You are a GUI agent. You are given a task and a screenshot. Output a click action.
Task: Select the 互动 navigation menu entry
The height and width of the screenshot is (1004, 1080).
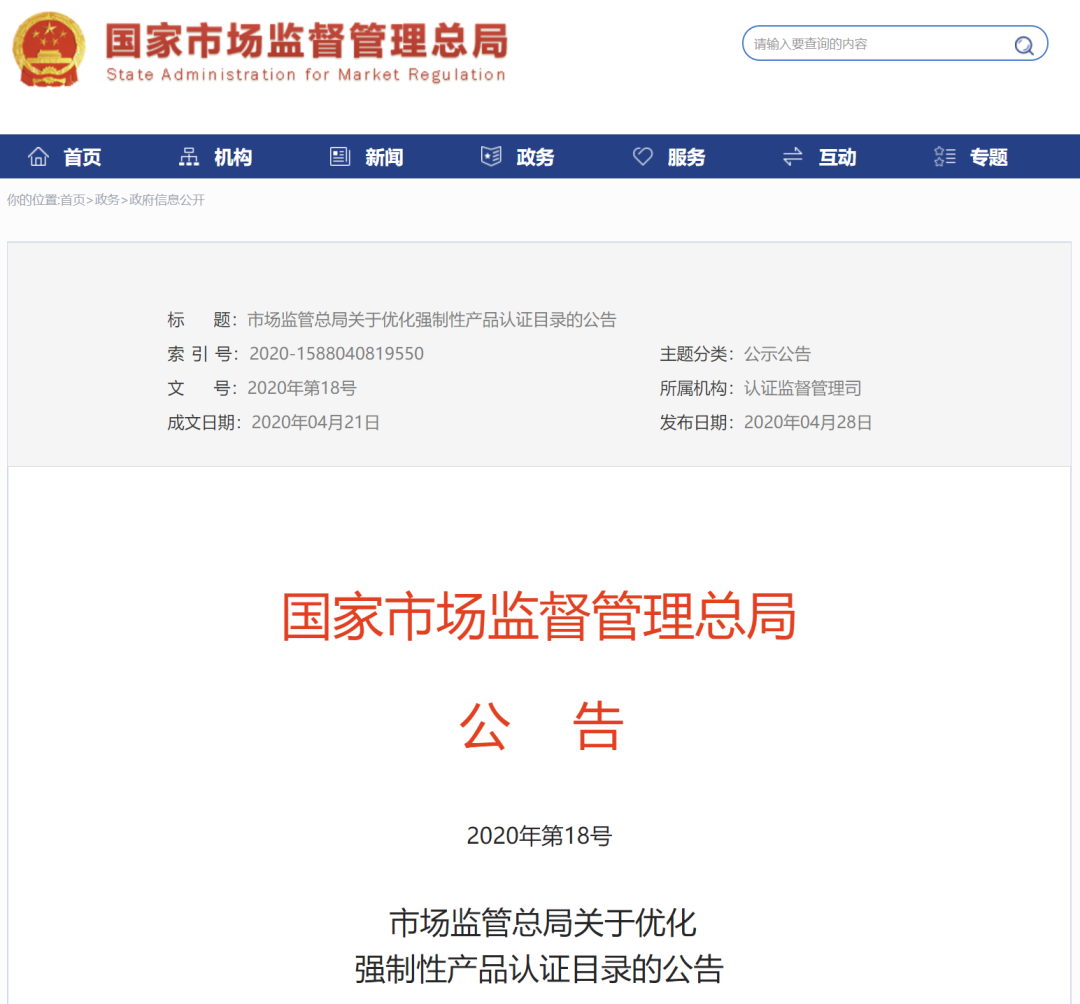[838, 157]
